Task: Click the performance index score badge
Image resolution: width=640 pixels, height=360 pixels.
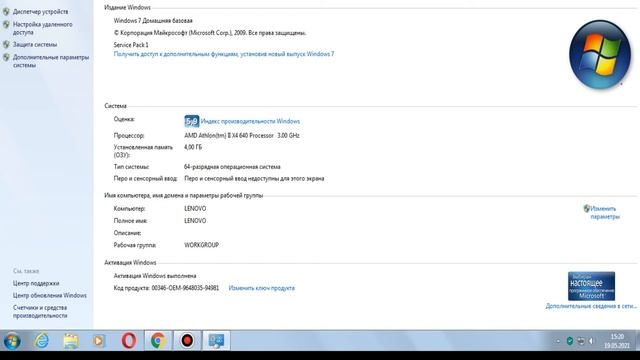Action: pyautogui.click(x=191, y=121)
